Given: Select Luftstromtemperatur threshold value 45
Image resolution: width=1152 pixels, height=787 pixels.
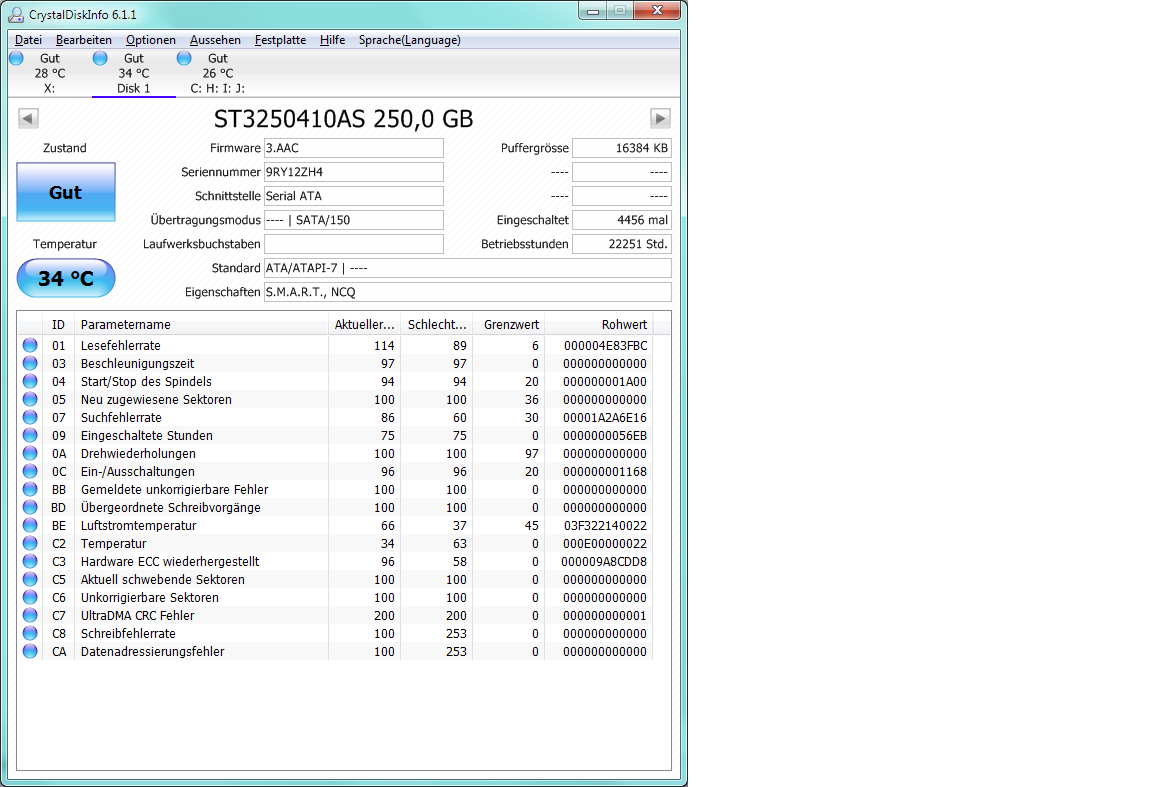Looking at the screenshot, I should coord(532,525).
